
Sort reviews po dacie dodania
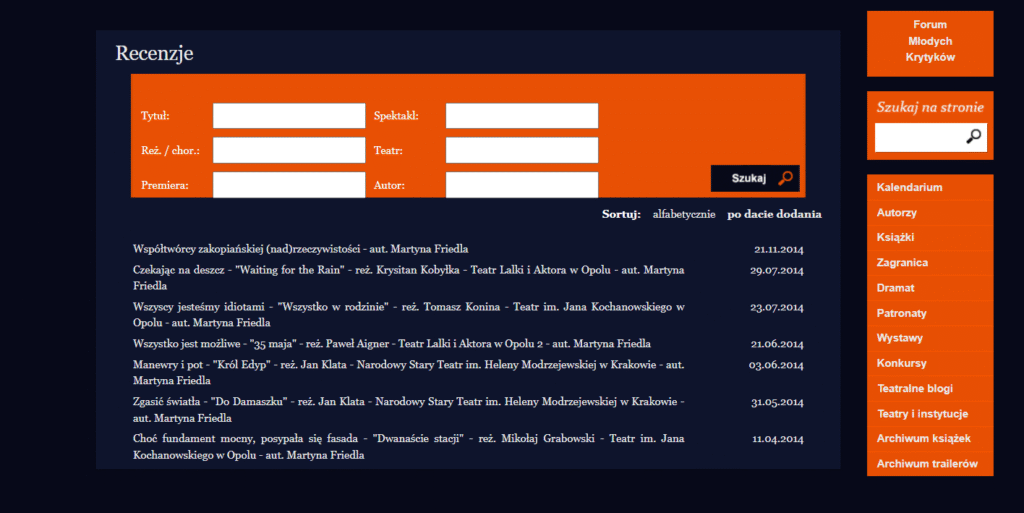(x=774, y=214)
